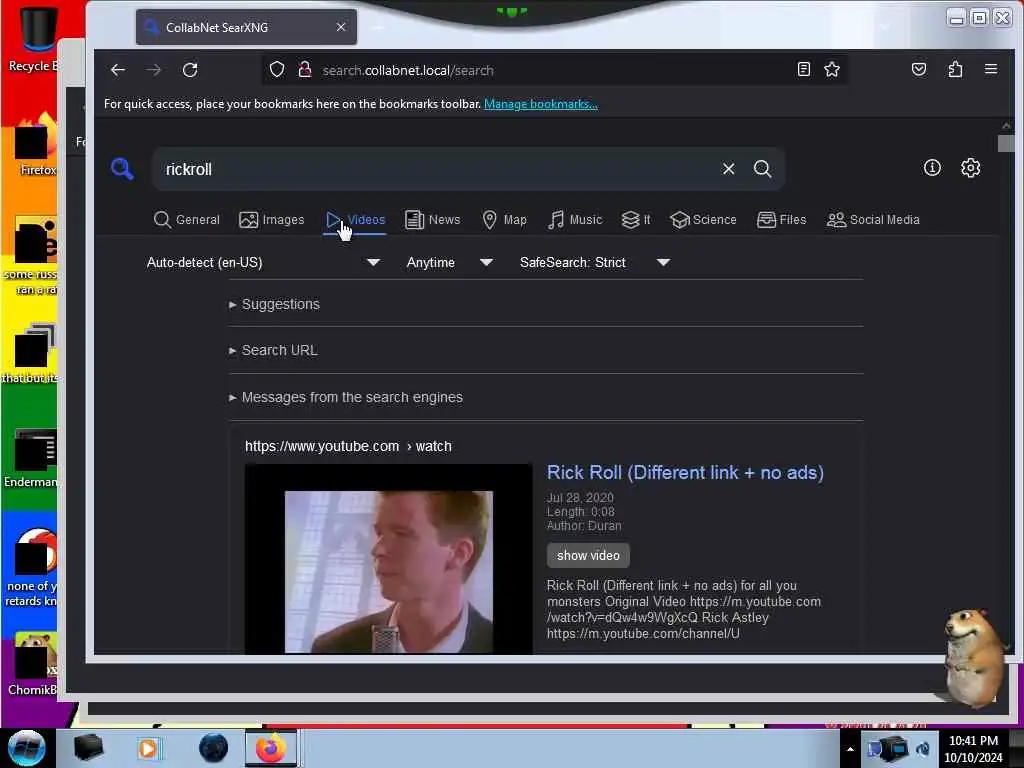Viewport: 1024px width, 768px height.
Task: Open the https://www.youtube.com watch URL link
Action: click(348, 446)
